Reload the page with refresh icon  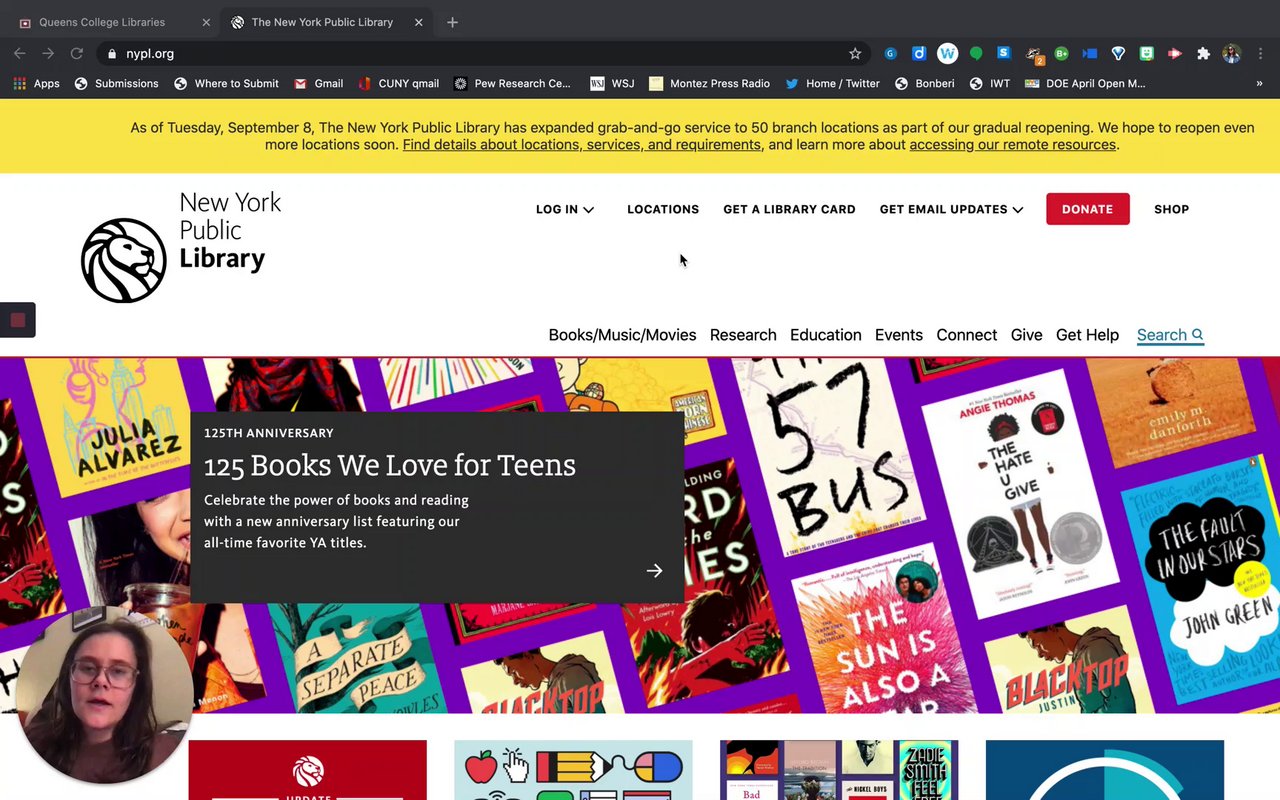[x=76, y=53]
